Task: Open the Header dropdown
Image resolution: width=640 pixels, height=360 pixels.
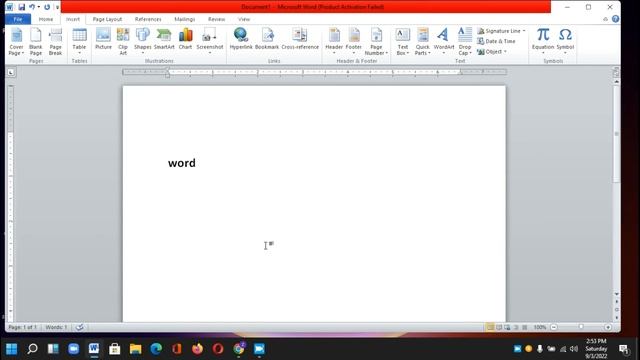Action: (334, 41)
